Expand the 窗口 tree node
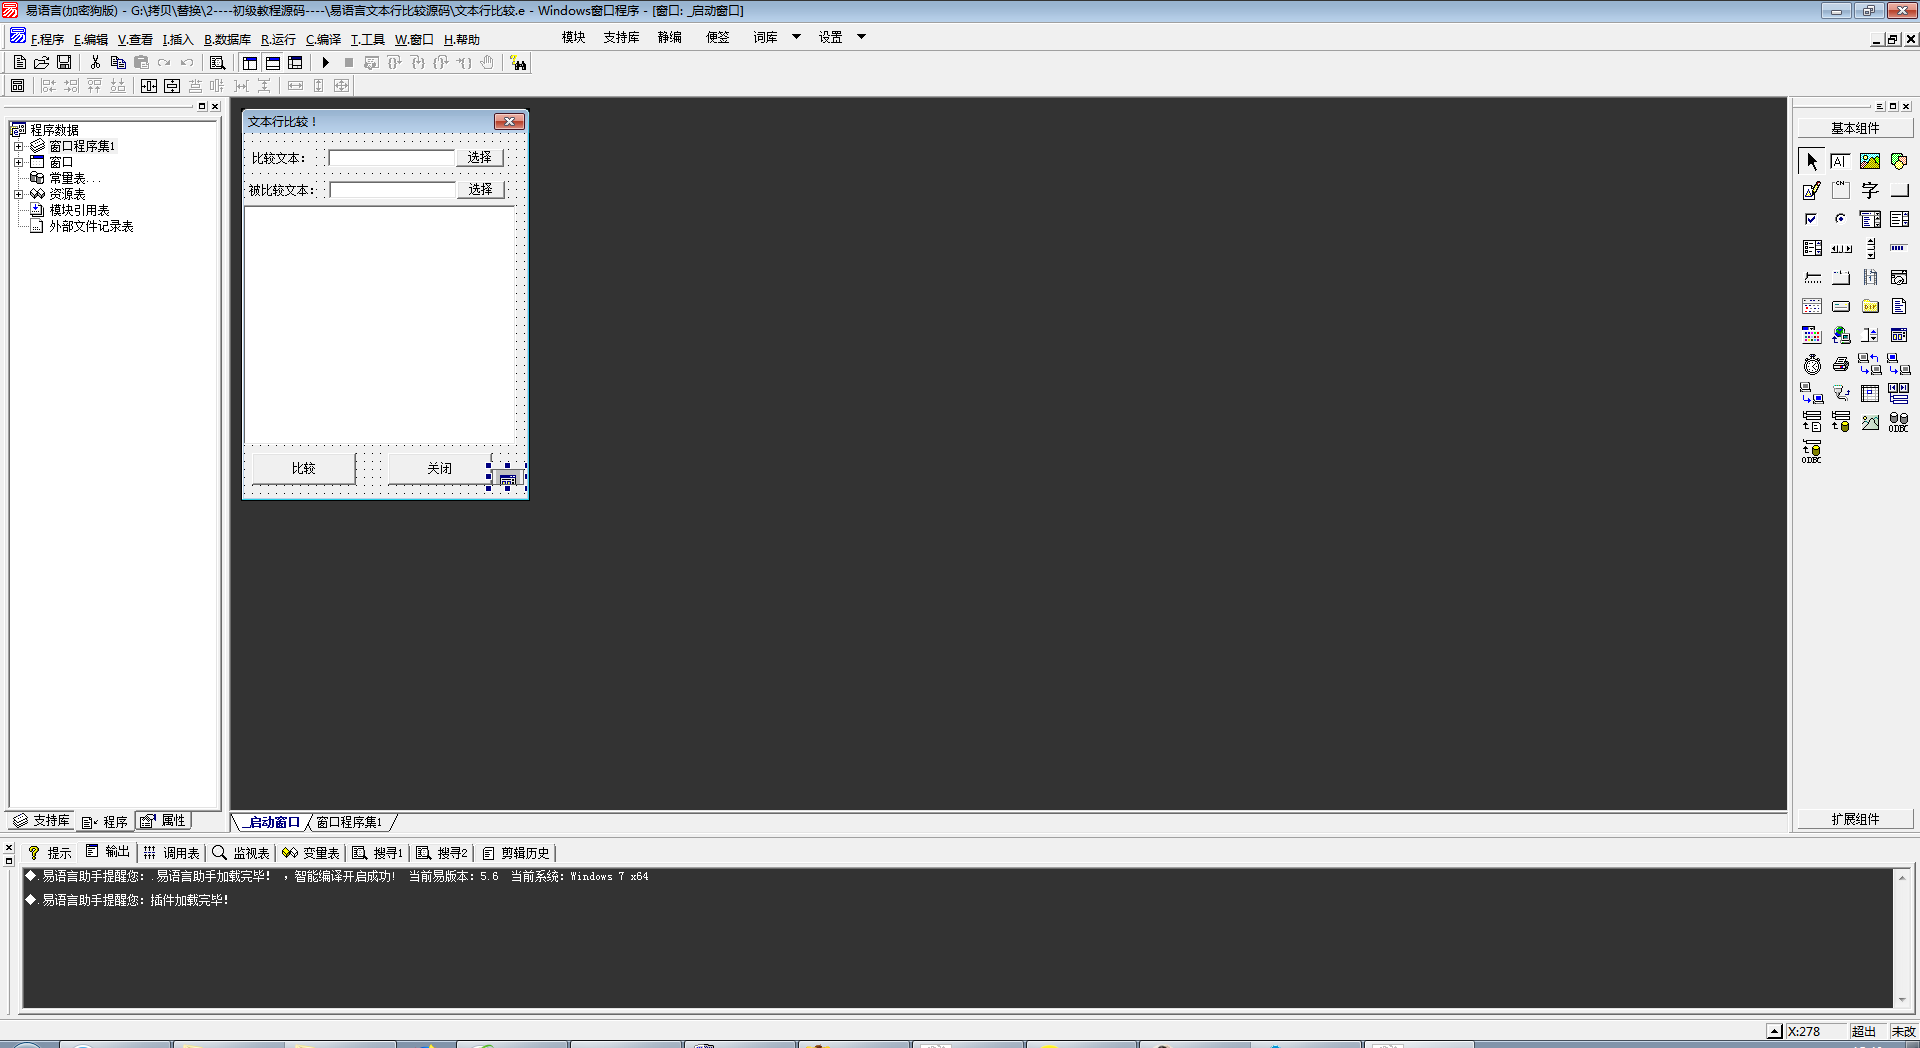The height and width of the screenshot is (1048, 1920). 18,162
